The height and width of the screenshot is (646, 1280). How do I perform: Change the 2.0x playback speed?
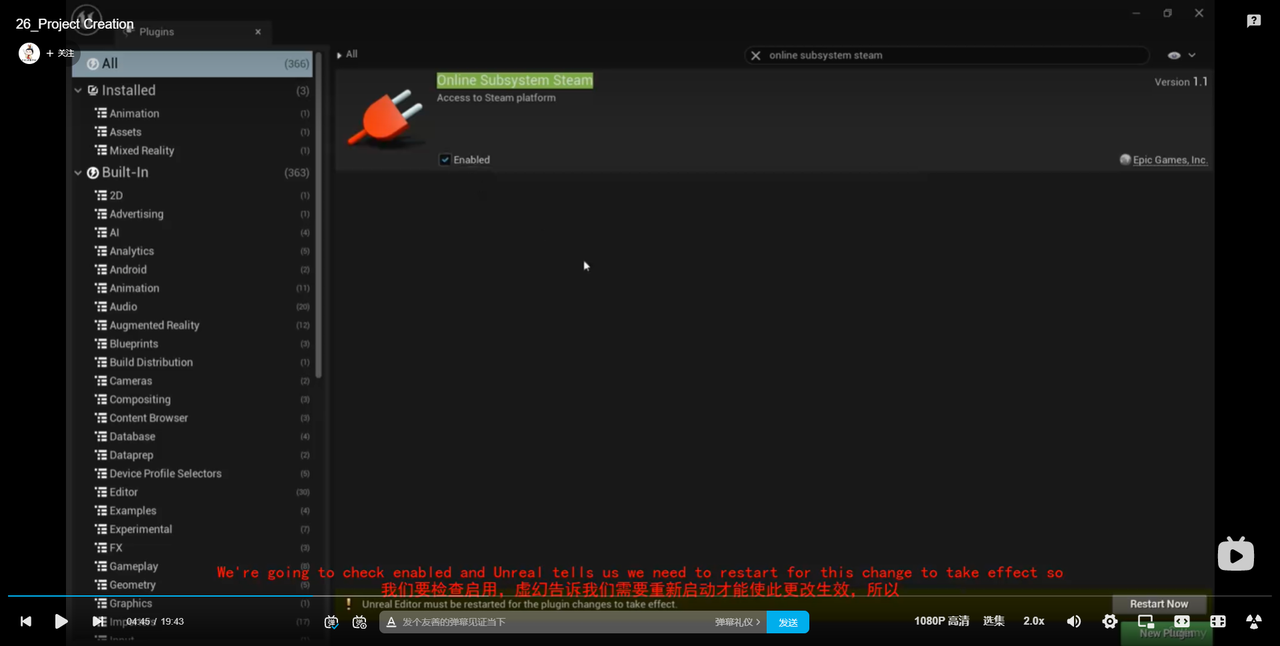(1034, 621)
